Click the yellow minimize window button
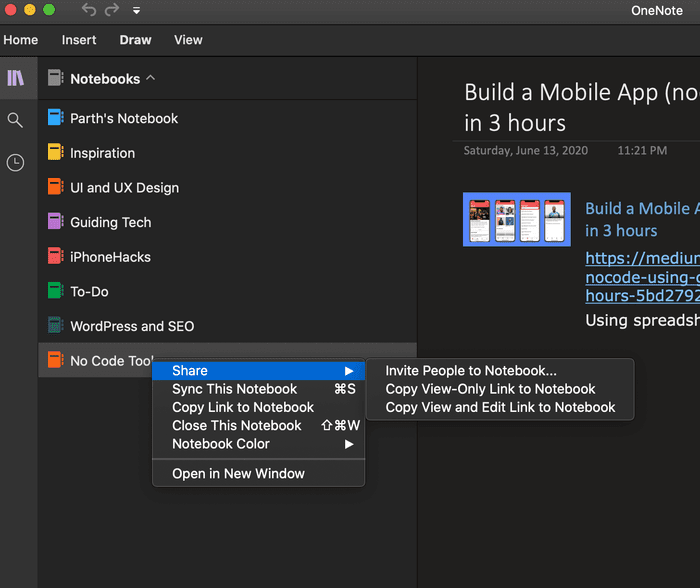 pos(30,9)
